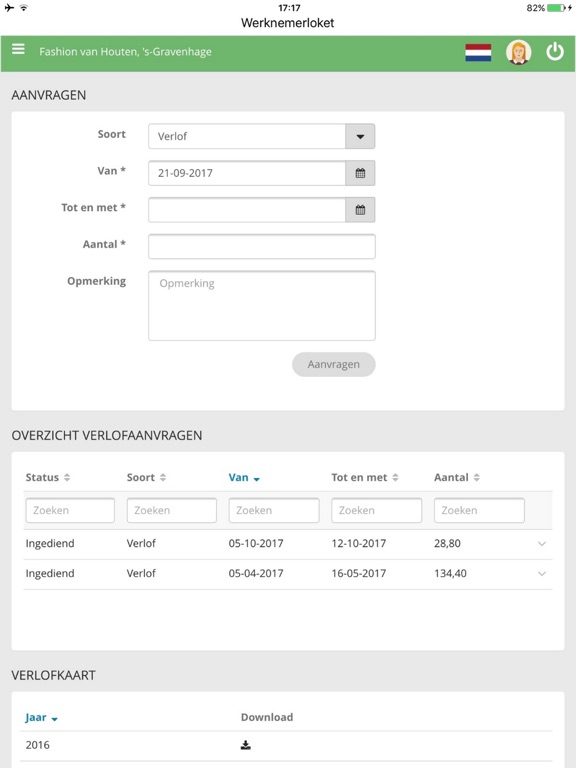Sort table by Van column
Screen dimensions: 576x768
[x=244, y=478]
